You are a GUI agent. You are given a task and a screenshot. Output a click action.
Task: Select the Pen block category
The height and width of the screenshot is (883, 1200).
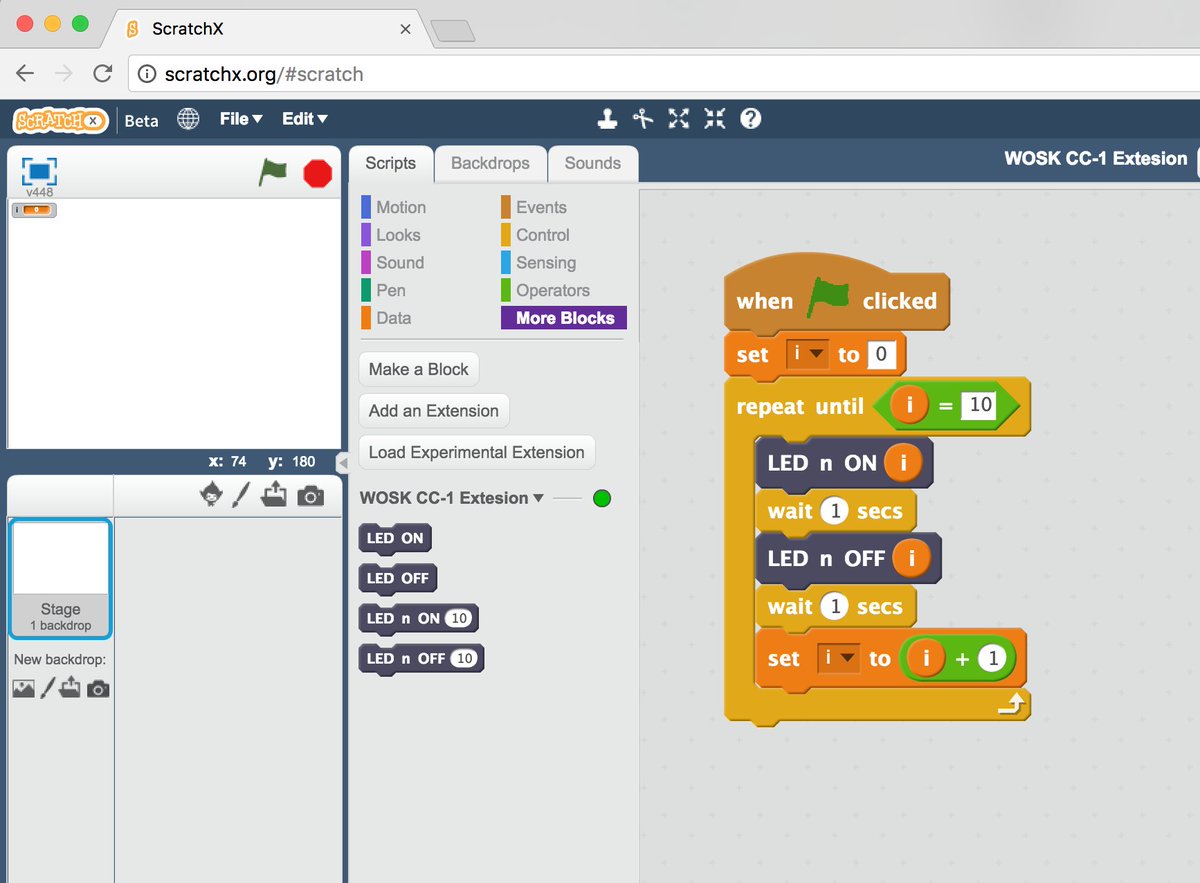point(391,291)
